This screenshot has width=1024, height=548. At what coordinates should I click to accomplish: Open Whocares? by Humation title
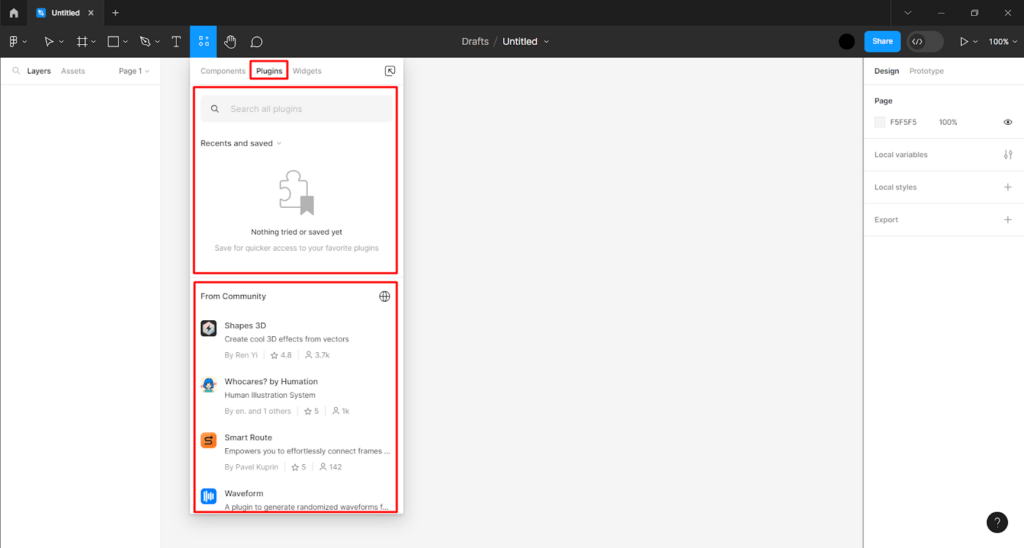click(271, 381)
